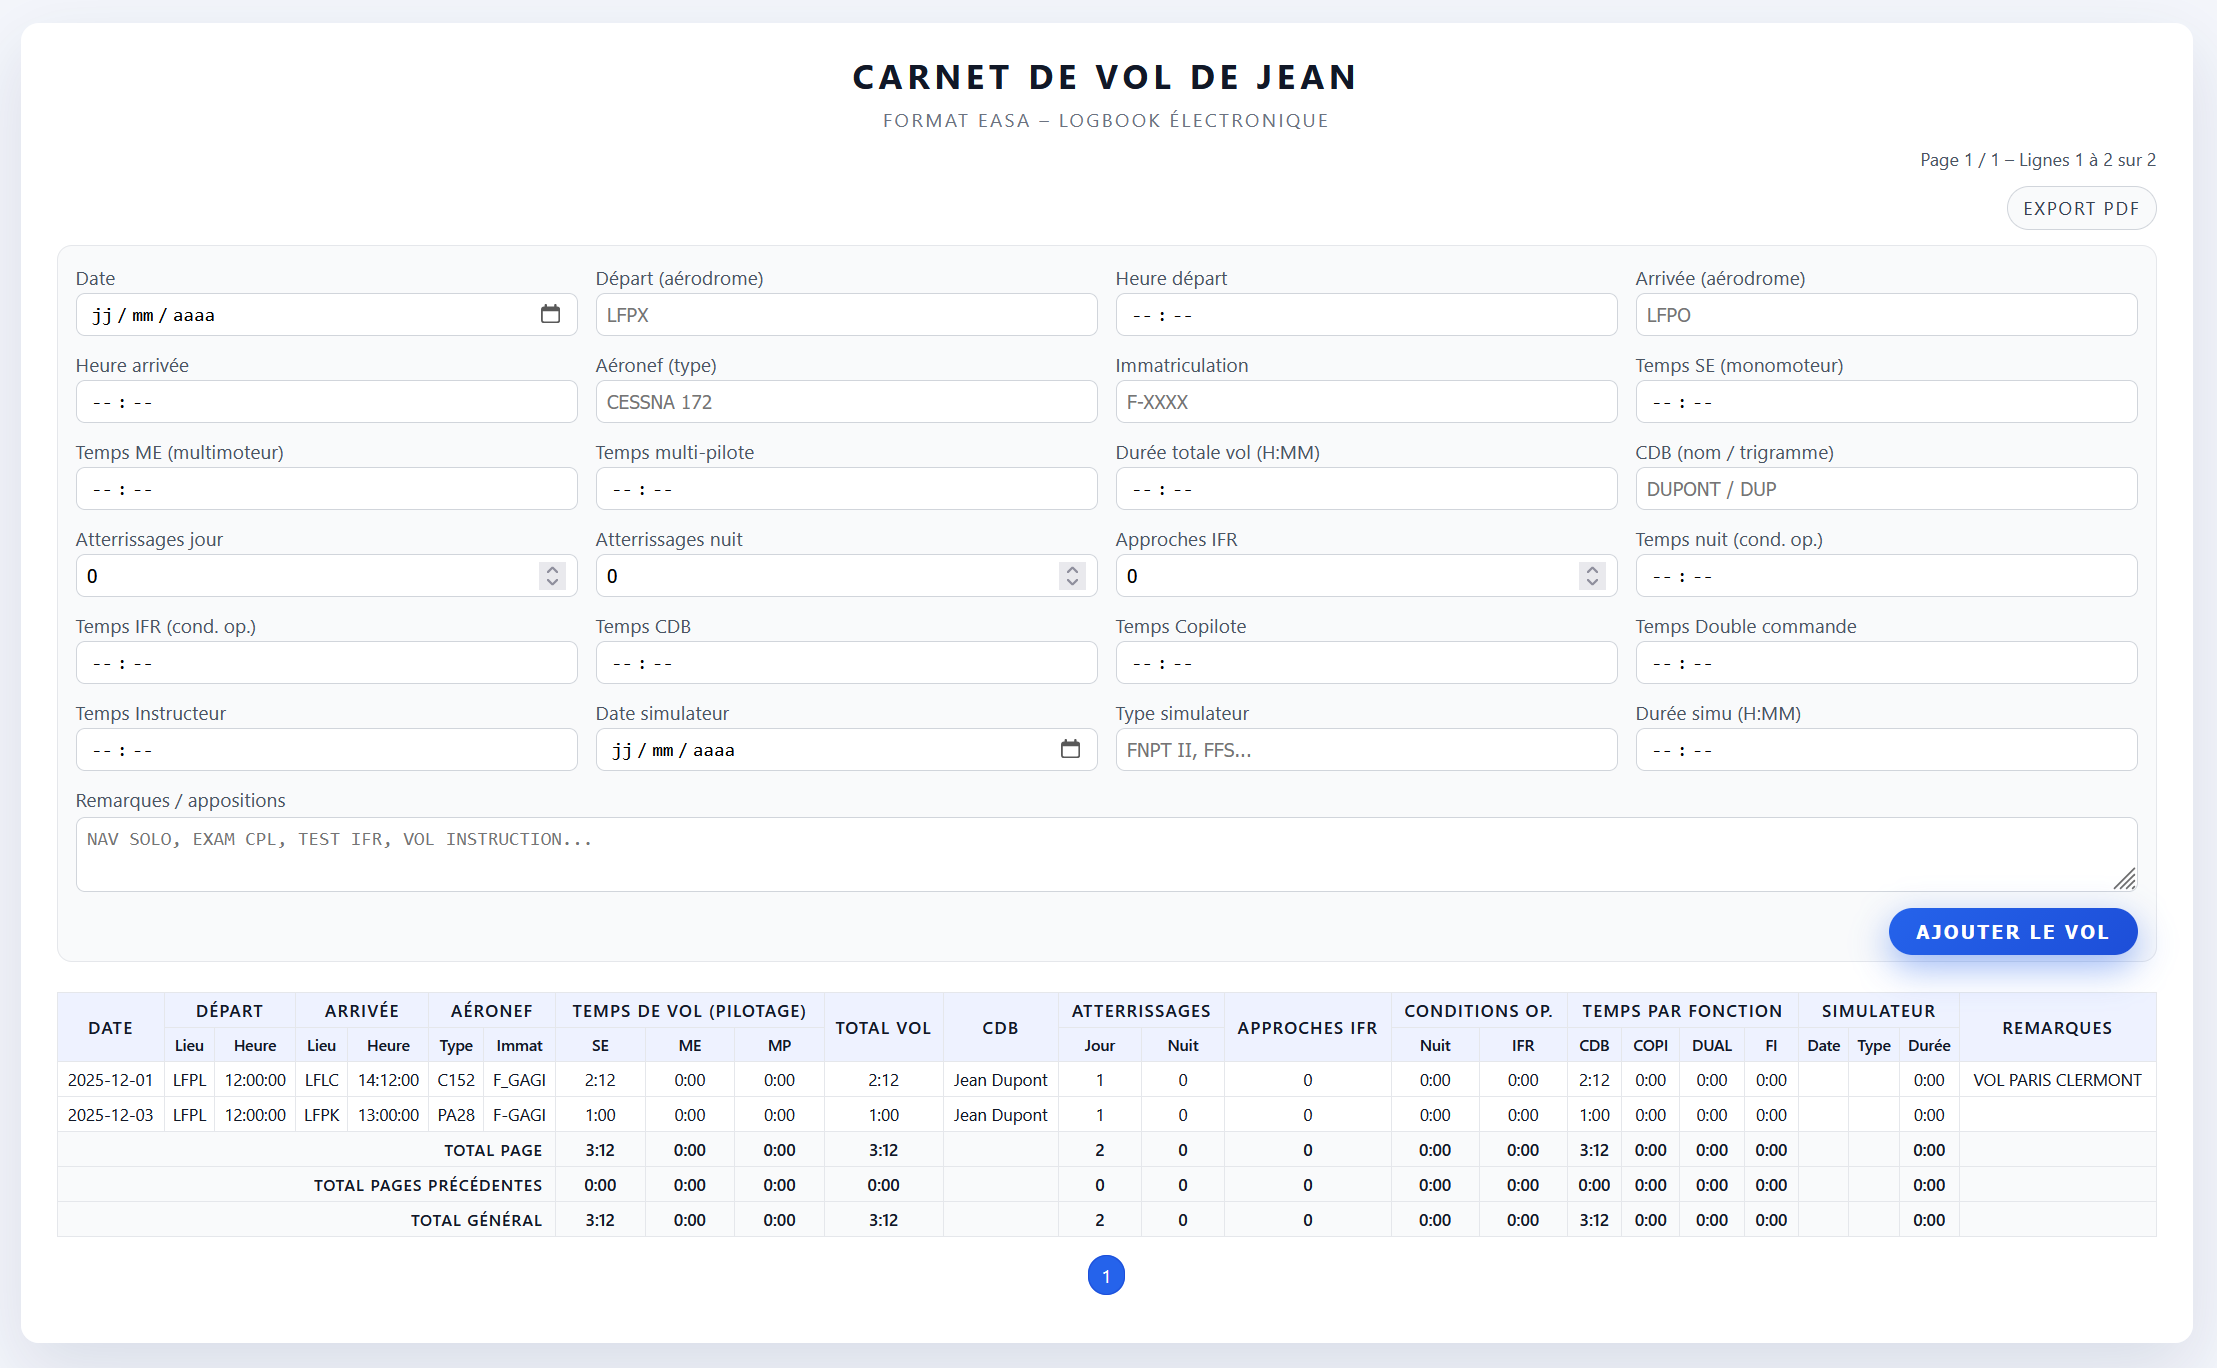
Task: Click the Temps nuit (cond. op.) field
Action: tap(1886, 575)
